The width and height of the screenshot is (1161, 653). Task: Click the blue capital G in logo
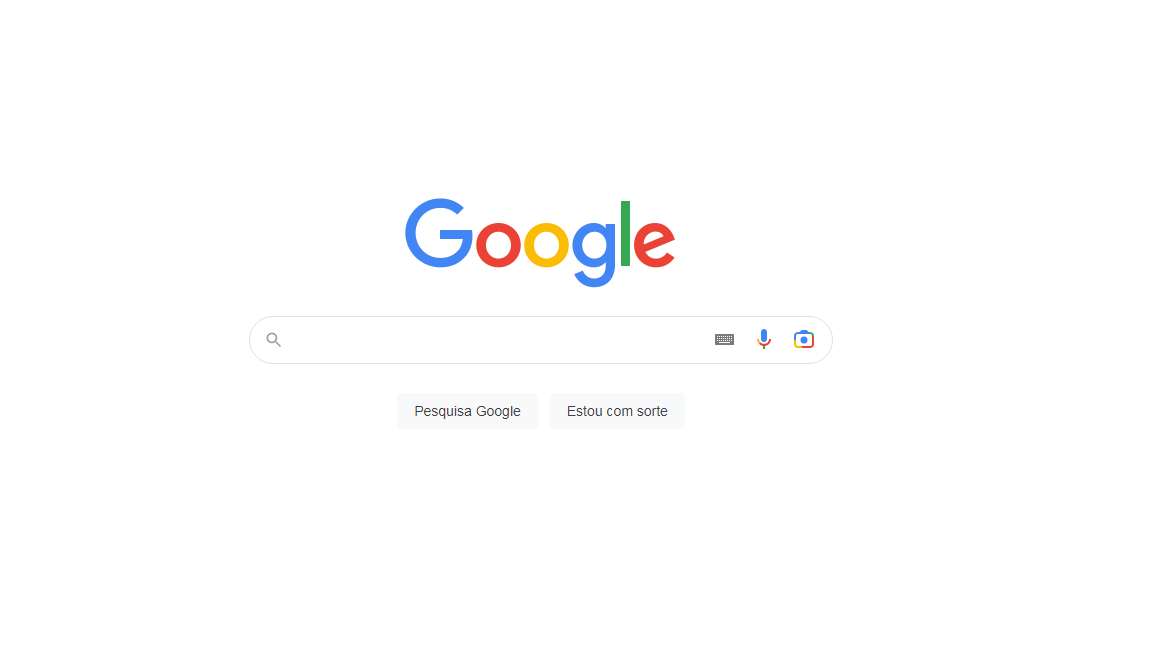point(438,232)
